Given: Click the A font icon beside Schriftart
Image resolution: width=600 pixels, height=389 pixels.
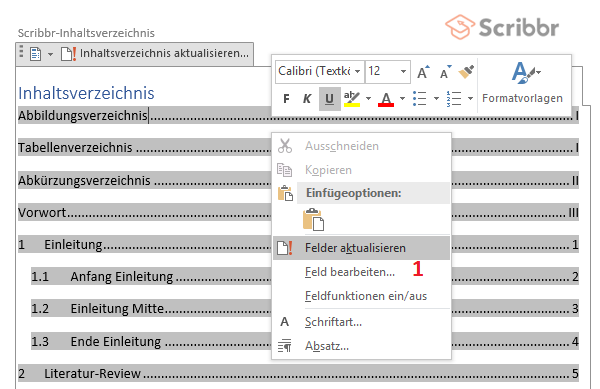Looking at the screenshot, I should 284,322.
